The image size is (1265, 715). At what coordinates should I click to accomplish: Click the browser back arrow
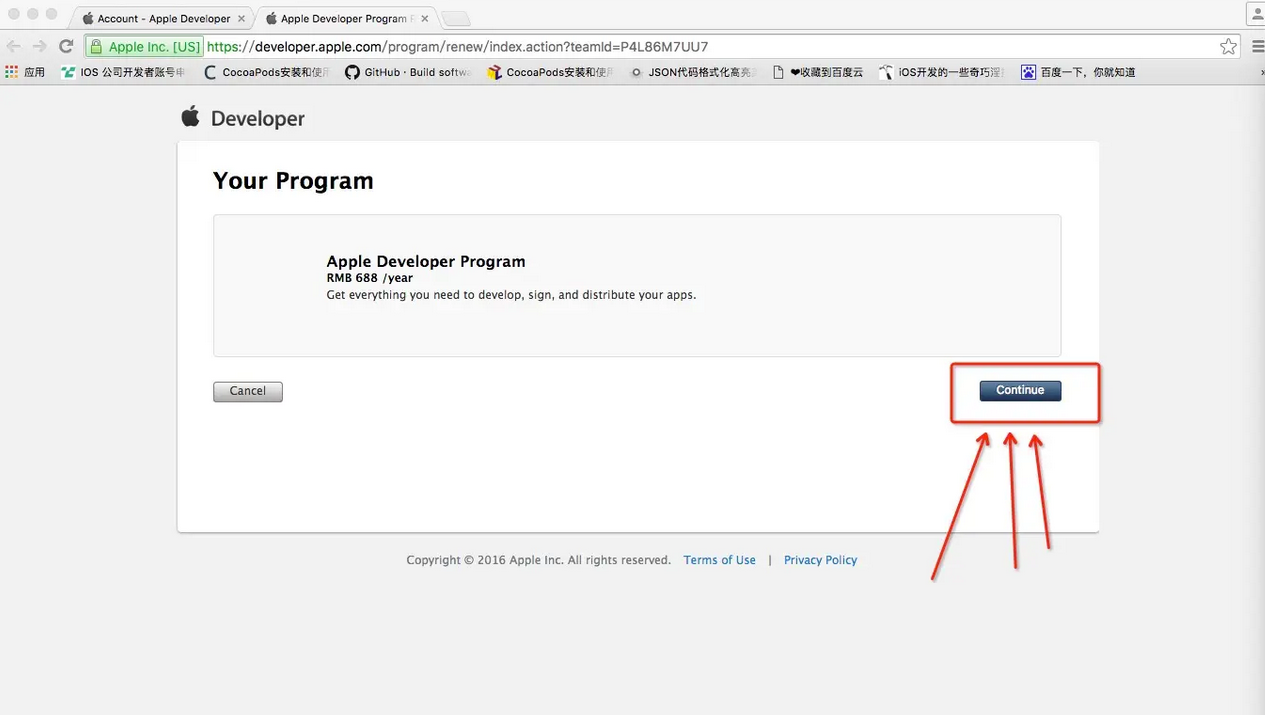14,46
